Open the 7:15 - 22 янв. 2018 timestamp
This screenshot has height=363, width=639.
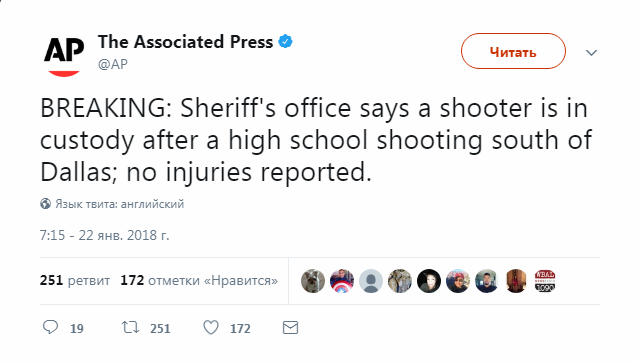click(x=104, y=235)
